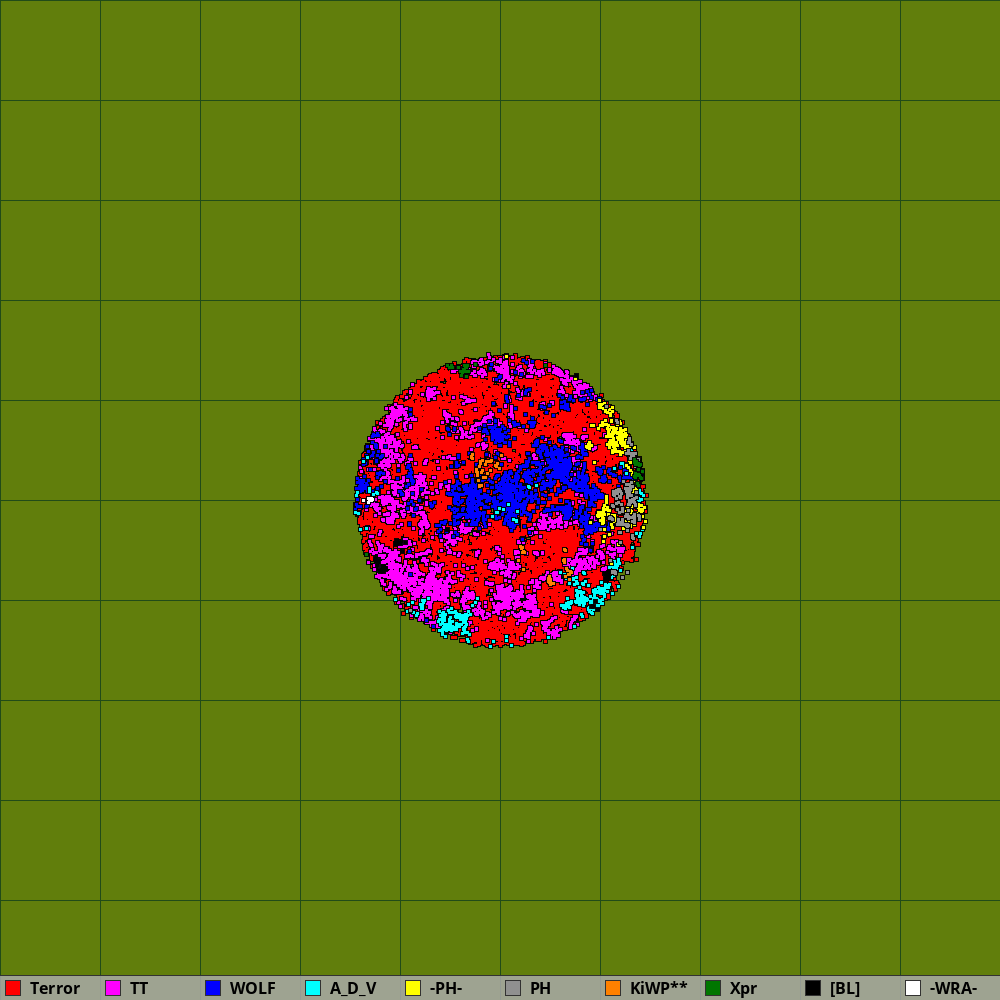
Task: Pick the green Xpr legend swatch
Action: click(713, 988)
